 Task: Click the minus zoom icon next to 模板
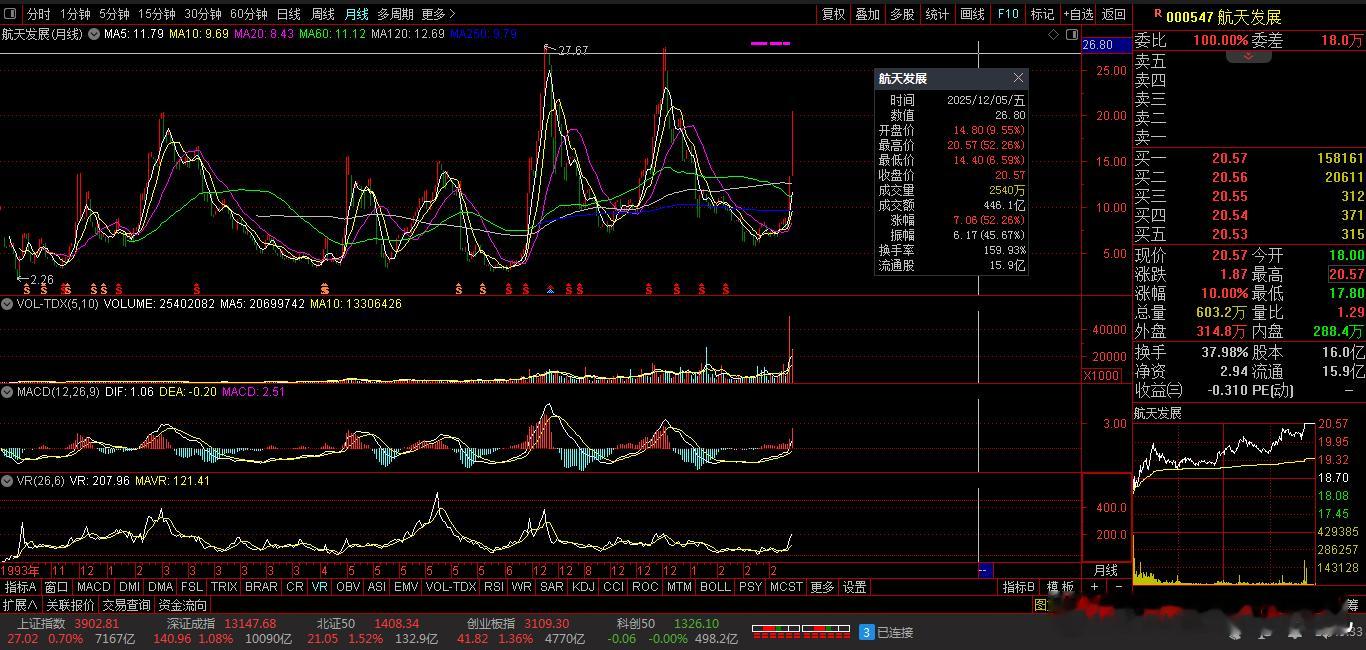point(1119,587)
